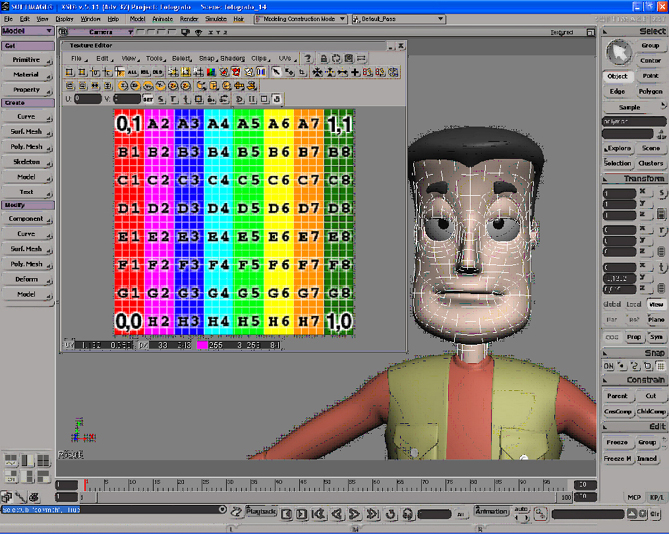
Task: Click the Freeze button in the Edit panel
Action: (x=617, y=442)
